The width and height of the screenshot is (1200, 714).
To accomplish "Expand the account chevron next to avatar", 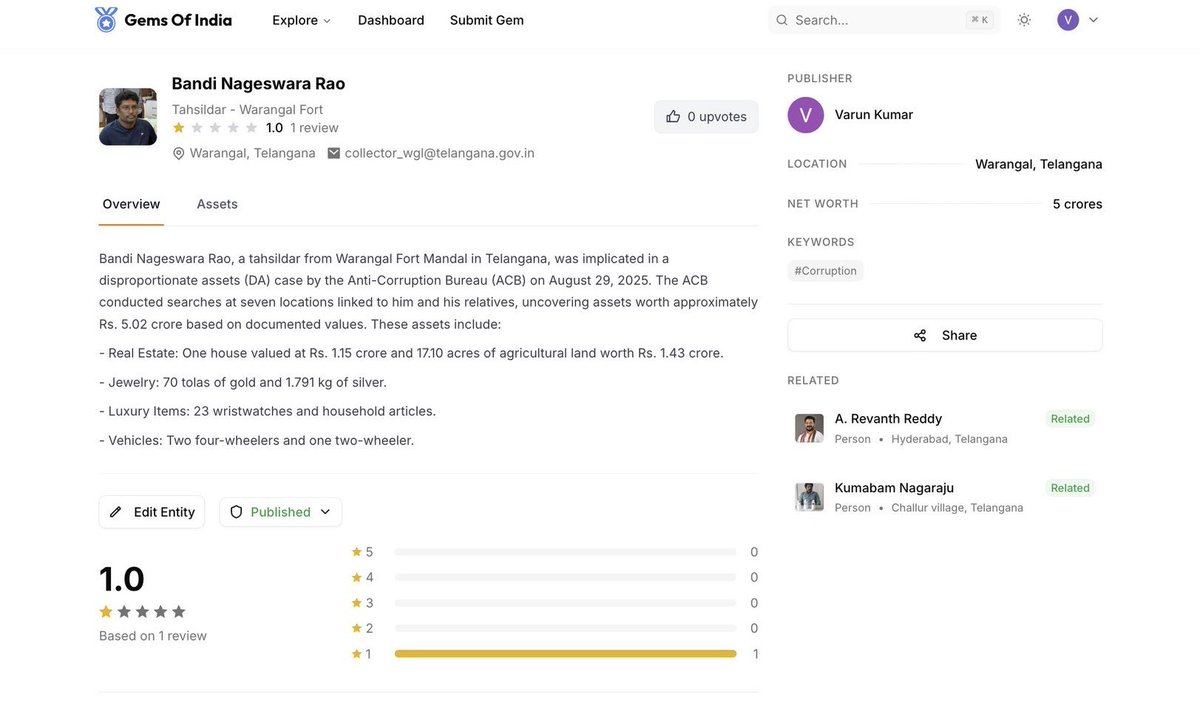I will [1093, 20].
